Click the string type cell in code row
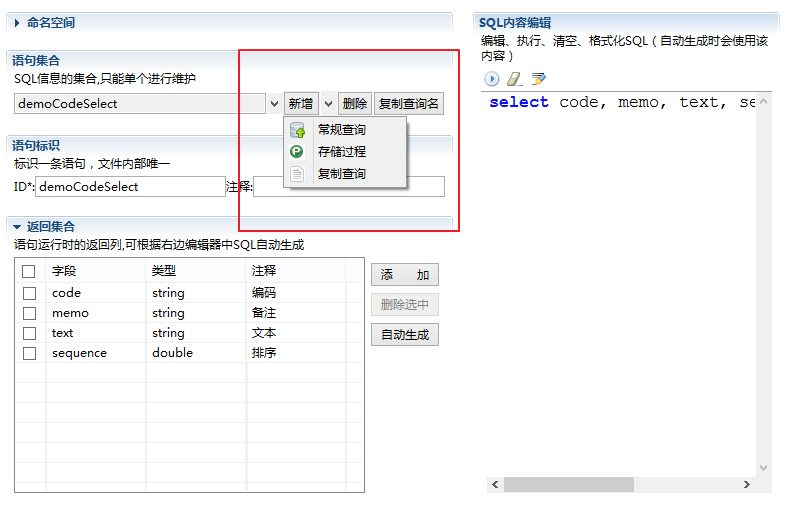 (168, 293)
